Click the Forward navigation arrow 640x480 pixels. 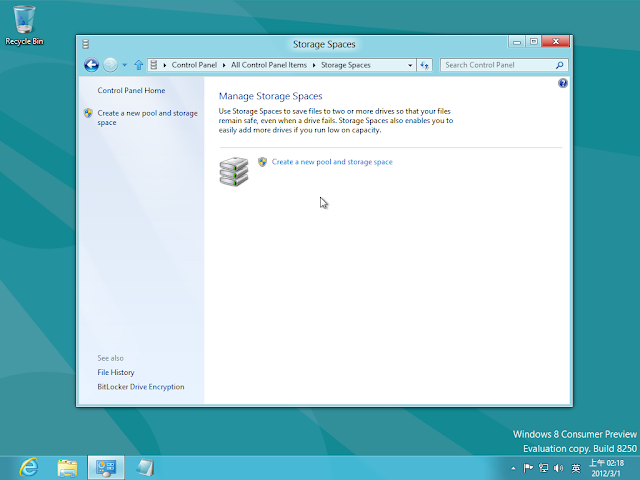(x=110, y=65)
